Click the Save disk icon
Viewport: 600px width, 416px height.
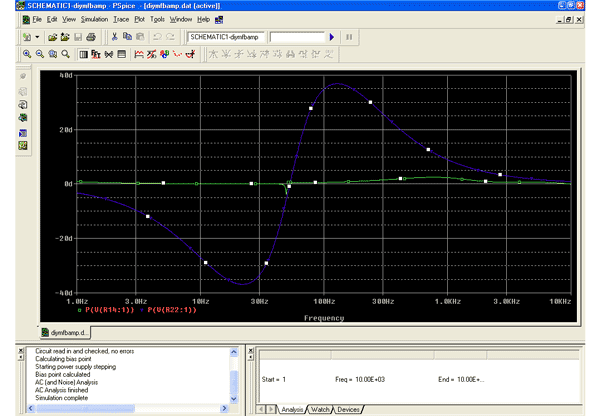pyautogui.click(x=78, y=37)
